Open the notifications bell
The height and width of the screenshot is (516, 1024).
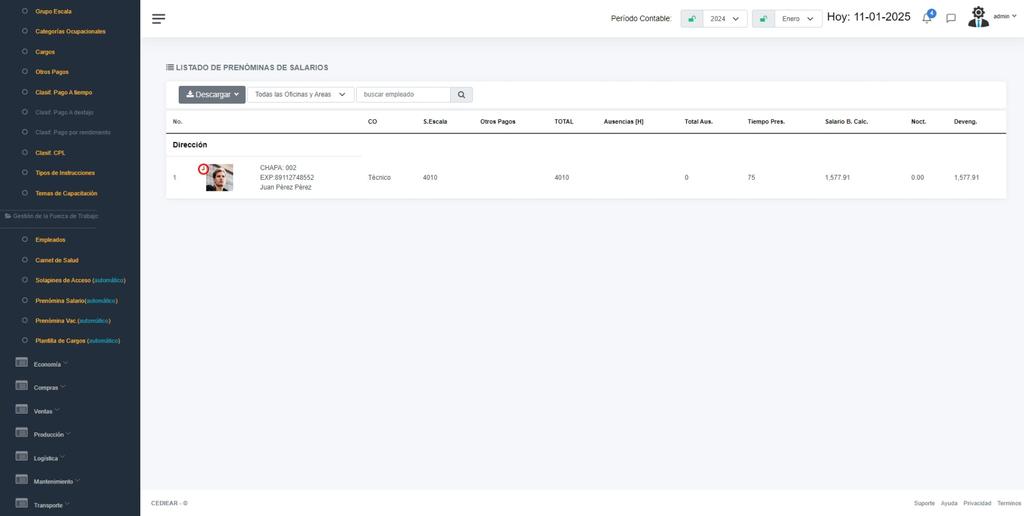coord(927,18)
